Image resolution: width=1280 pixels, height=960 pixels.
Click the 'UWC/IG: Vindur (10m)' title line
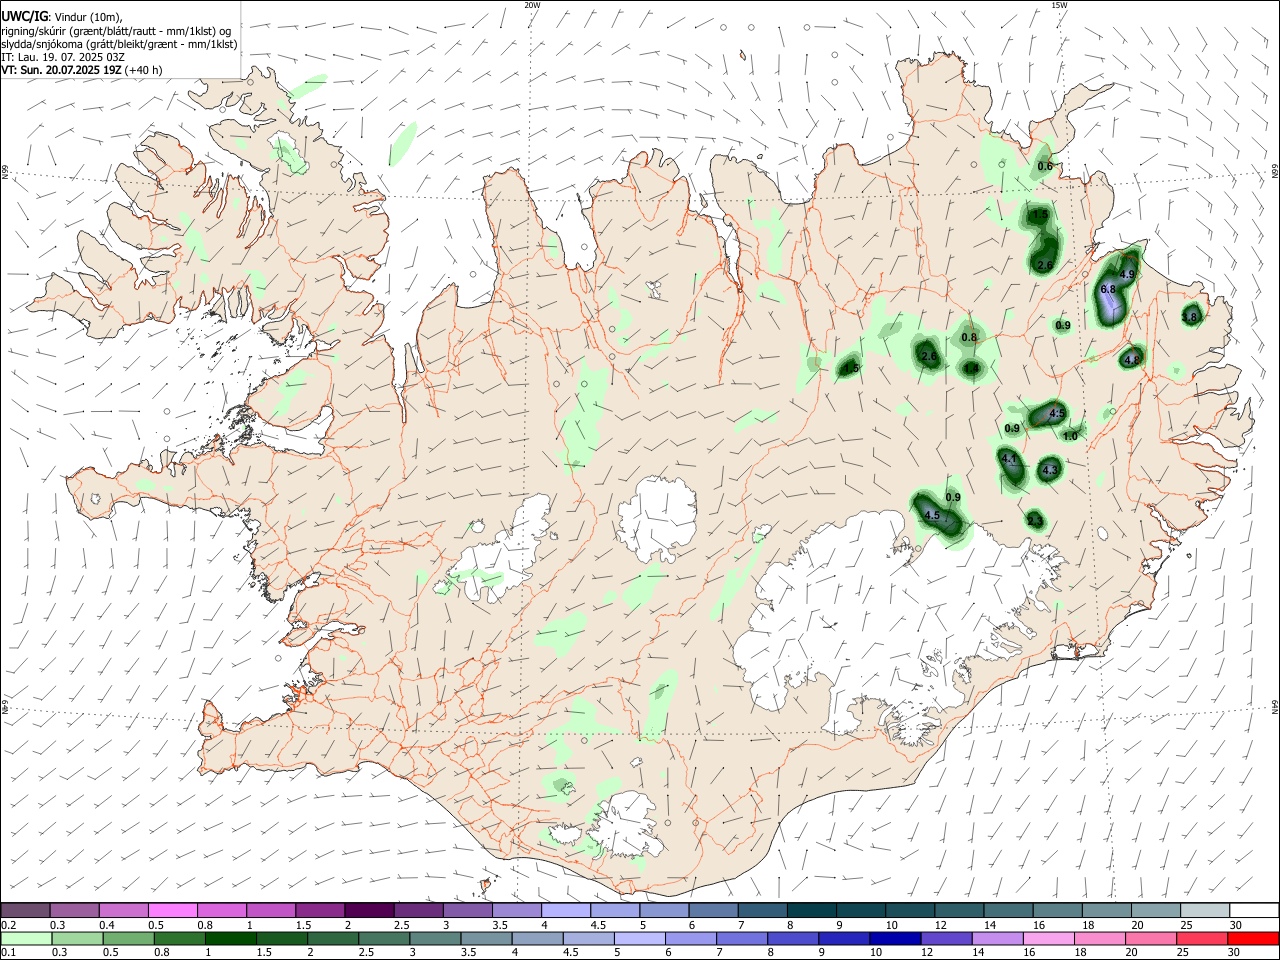[62, 16]
